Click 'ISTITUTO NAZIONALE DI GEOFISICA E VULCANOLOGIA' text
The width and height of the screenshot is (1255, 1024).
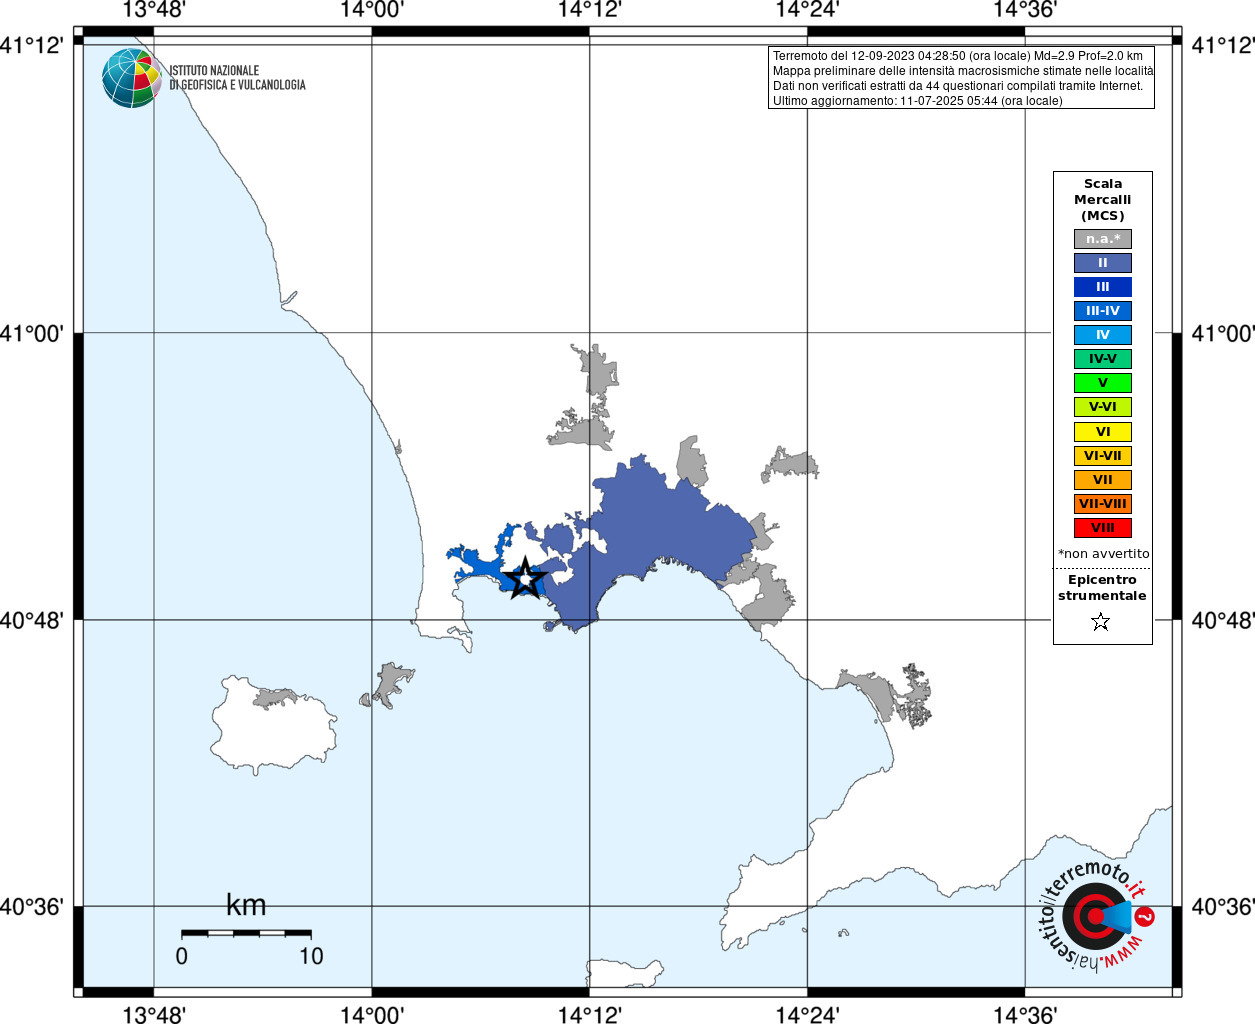tap(237, 78)
